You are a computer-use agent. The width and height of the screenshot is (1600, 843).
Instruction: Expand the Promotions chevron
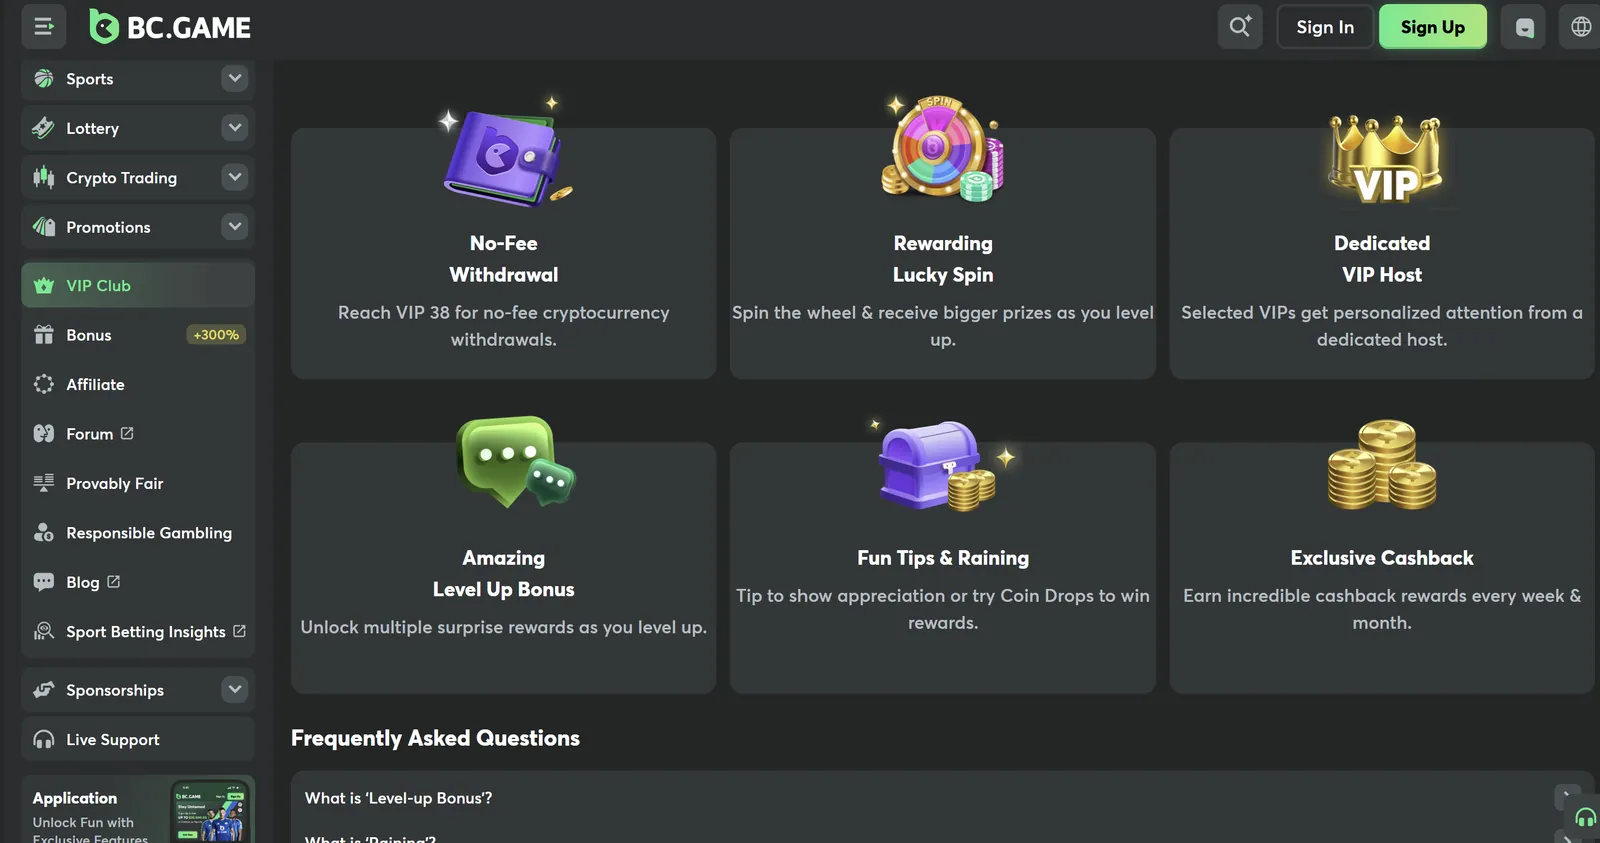pos(234,226)
